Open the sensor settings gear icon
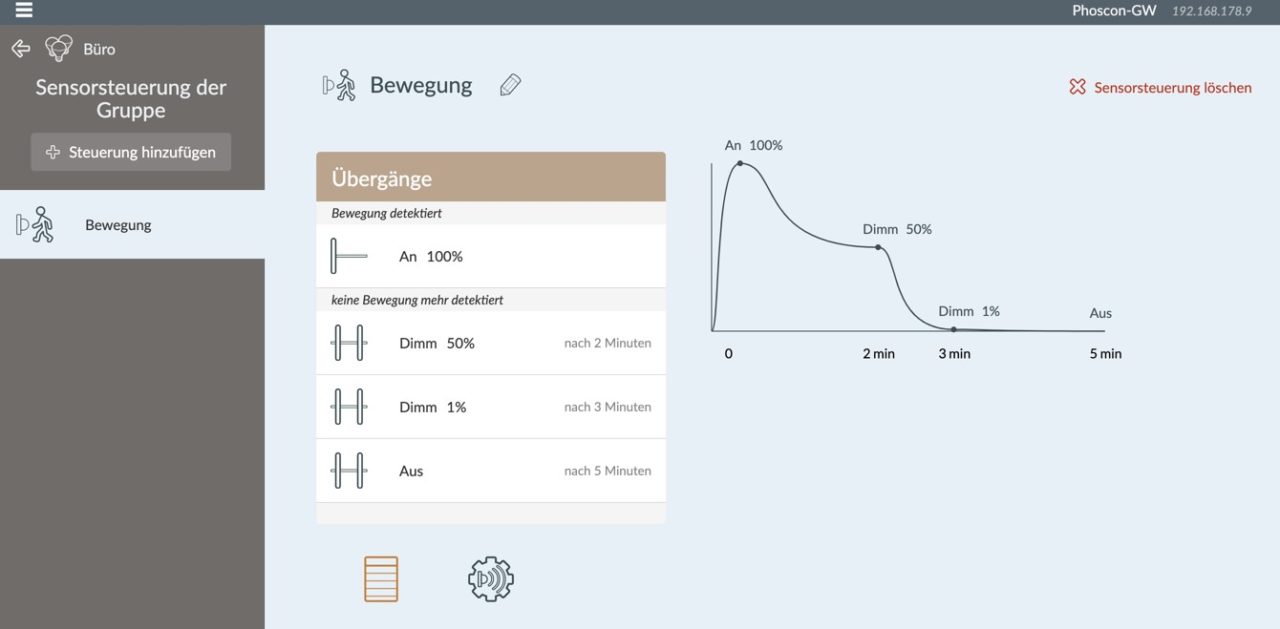Viewport: 1280px width, 629px height. pos(490,579)
